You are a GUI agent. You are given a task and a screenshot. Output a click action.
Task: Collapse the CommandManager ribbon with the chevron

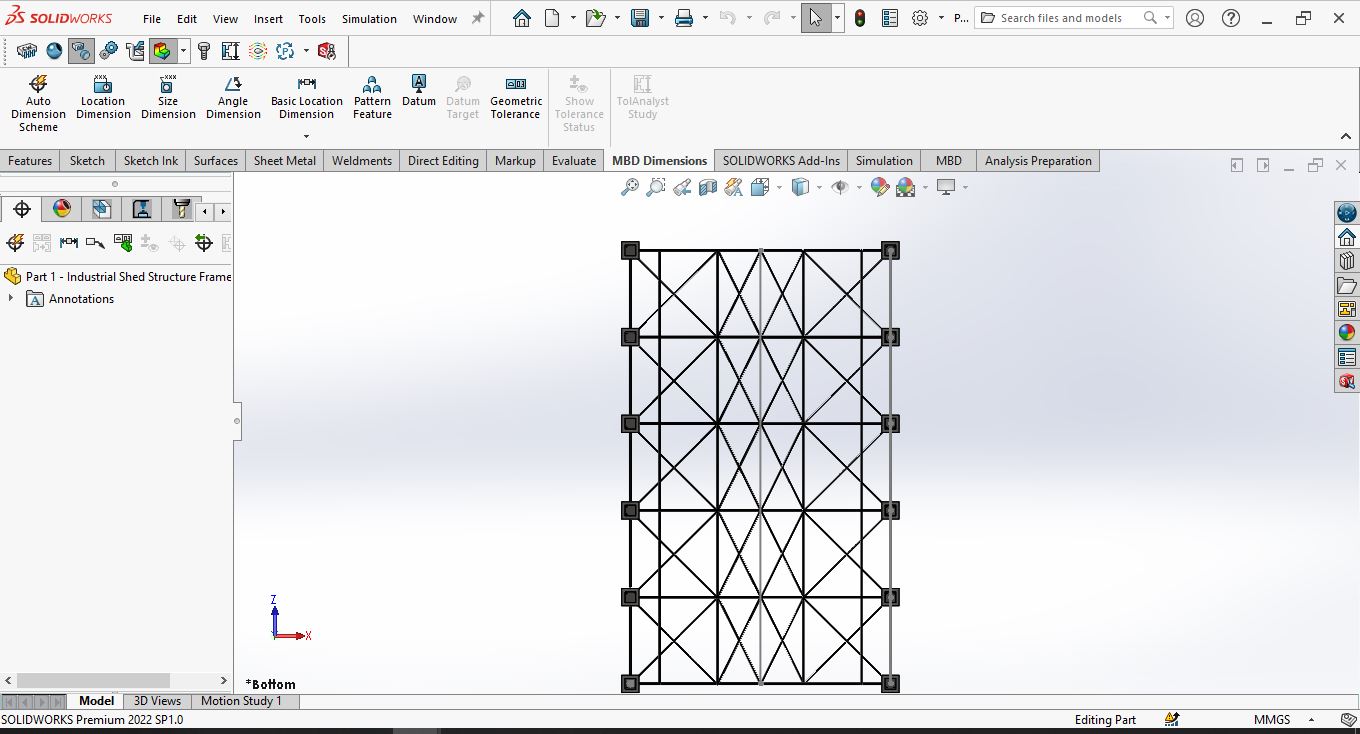(1346, 137)
